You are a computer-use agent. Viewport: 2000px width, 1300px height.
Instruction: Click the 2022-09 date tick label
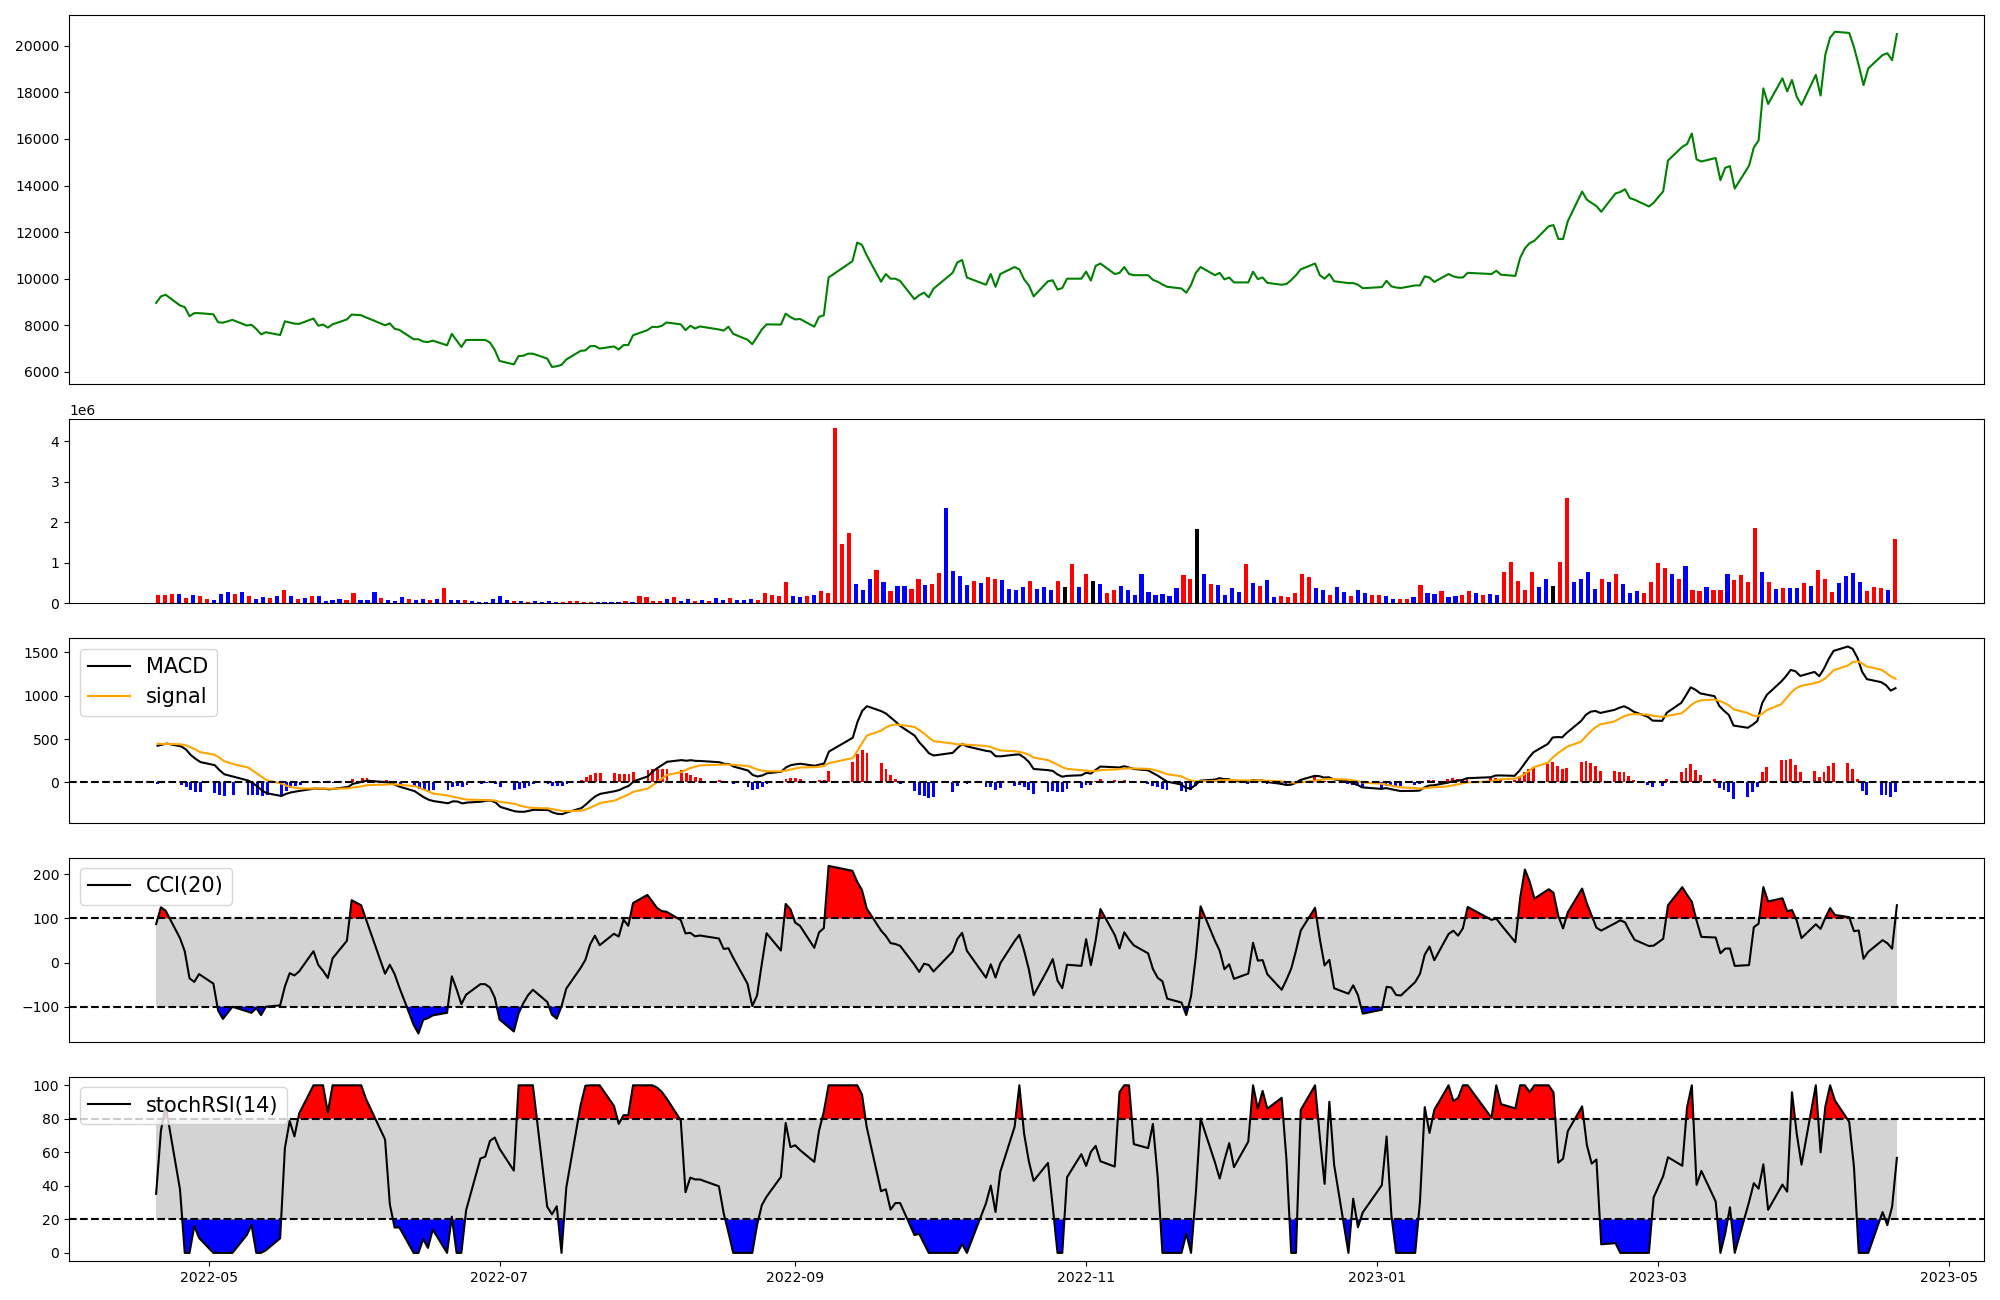[x=795, y=1277]
